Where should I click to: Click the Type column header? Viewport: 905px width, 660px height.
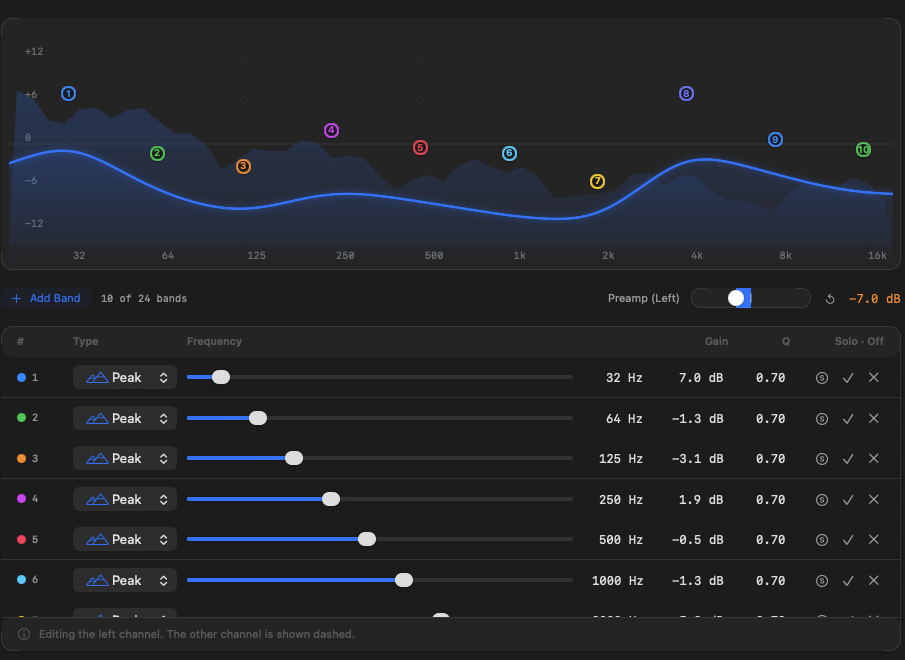(x=85, y=341)
